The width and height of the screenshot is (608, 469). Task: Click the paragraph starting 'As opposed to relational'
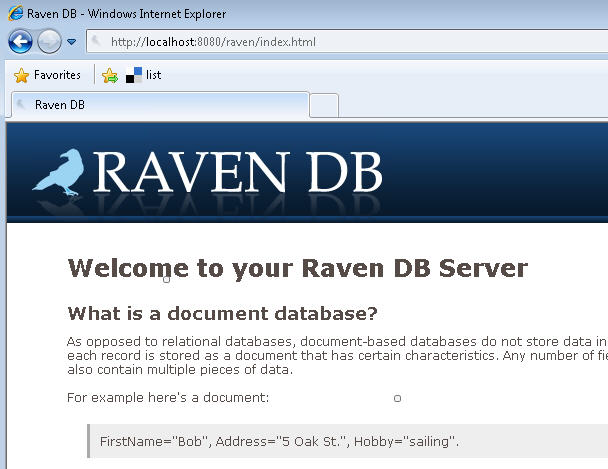[337, 355]
